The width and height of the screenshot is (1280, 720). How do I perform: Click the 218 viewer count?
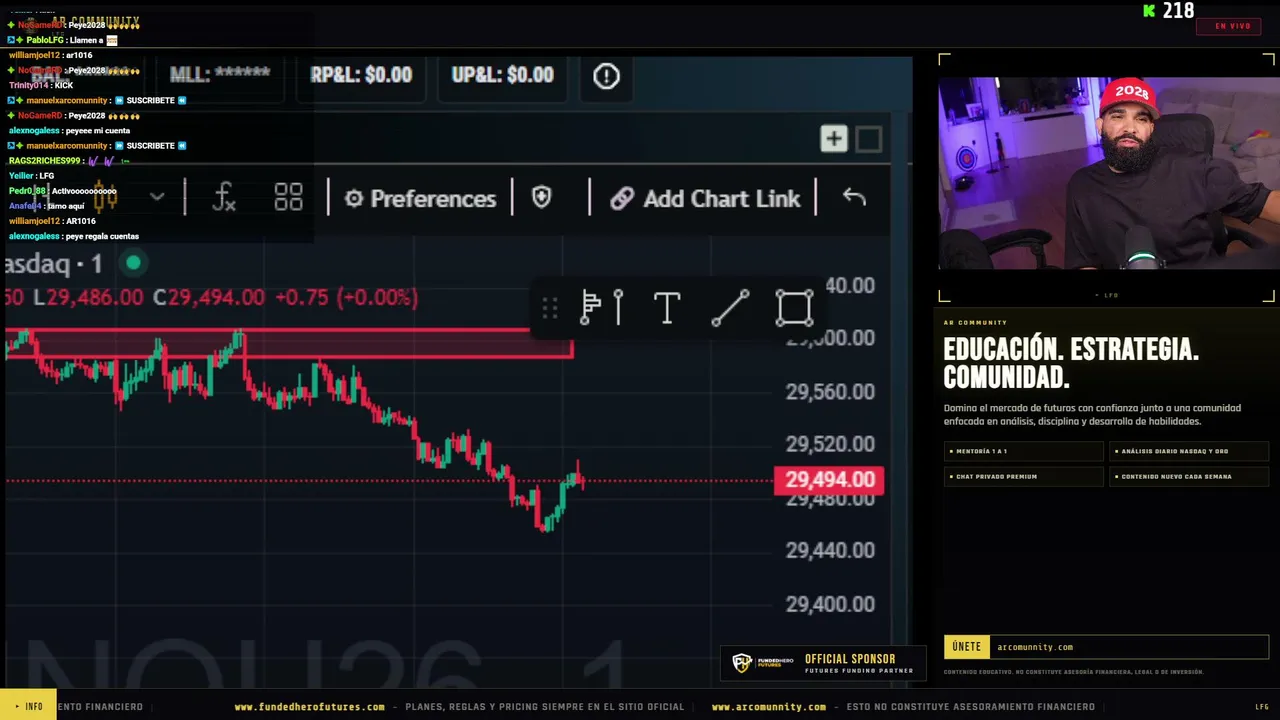[x=1178, y=11]
